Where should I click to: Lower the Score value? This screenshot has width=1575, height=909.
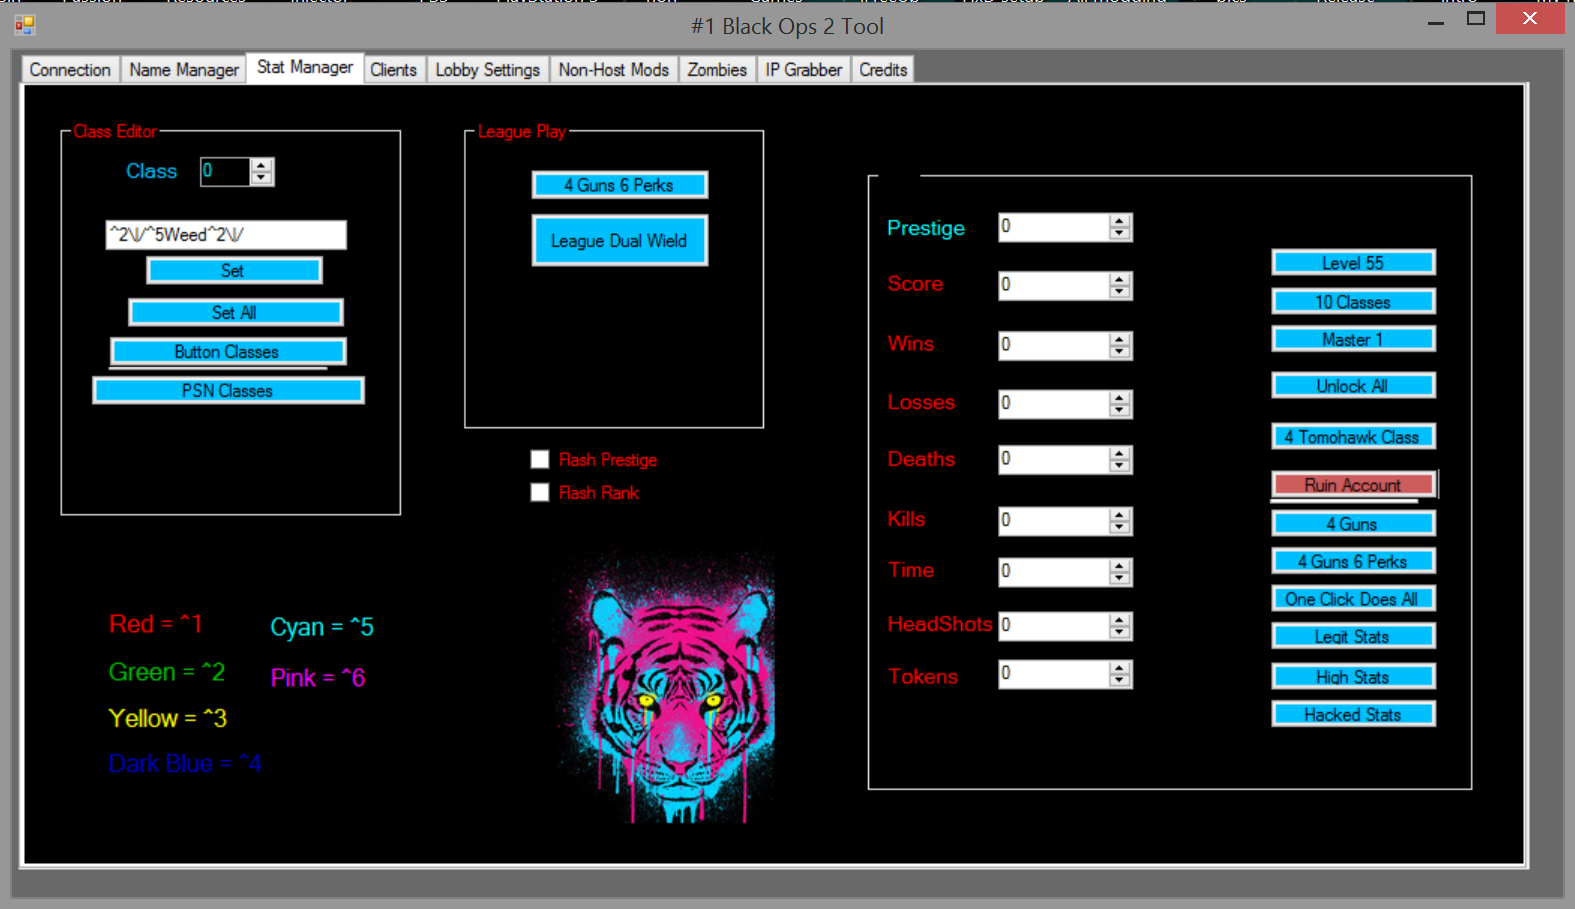(x=1120, y=292)
